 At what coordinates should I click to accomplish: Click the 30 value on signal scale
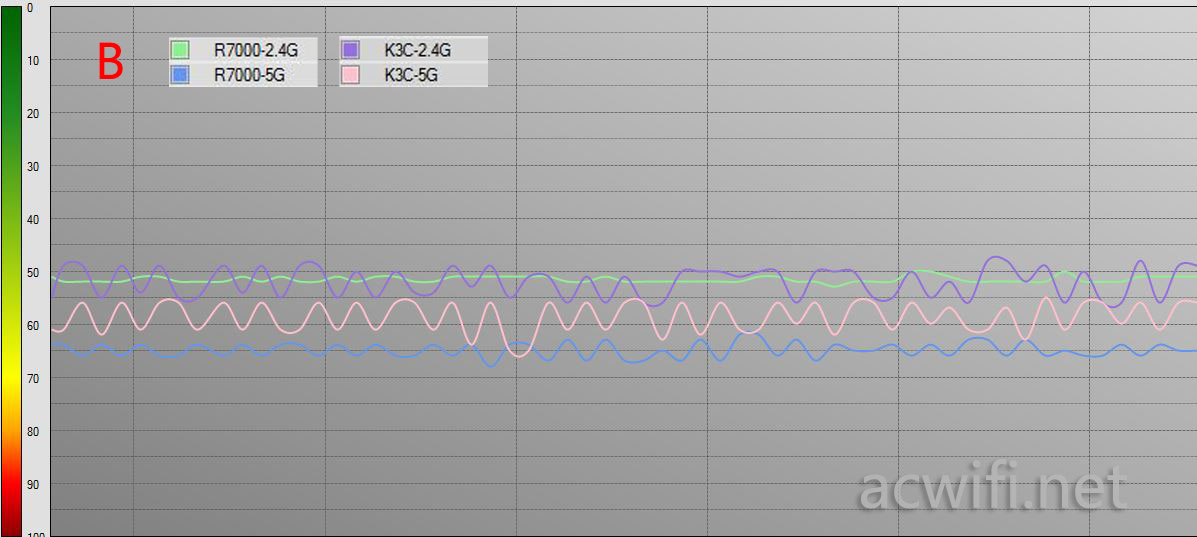33,167
